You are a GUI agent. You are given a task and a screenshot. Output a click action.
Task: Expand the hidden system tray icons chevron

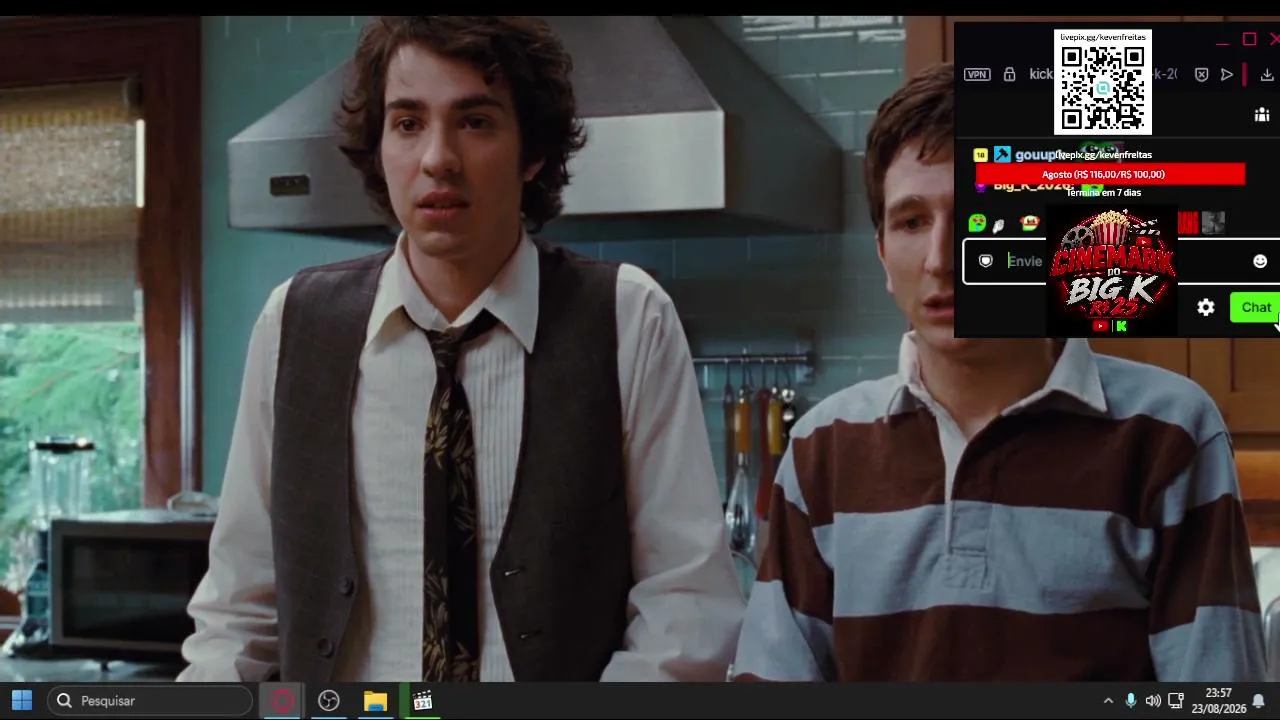point(1108,701)
